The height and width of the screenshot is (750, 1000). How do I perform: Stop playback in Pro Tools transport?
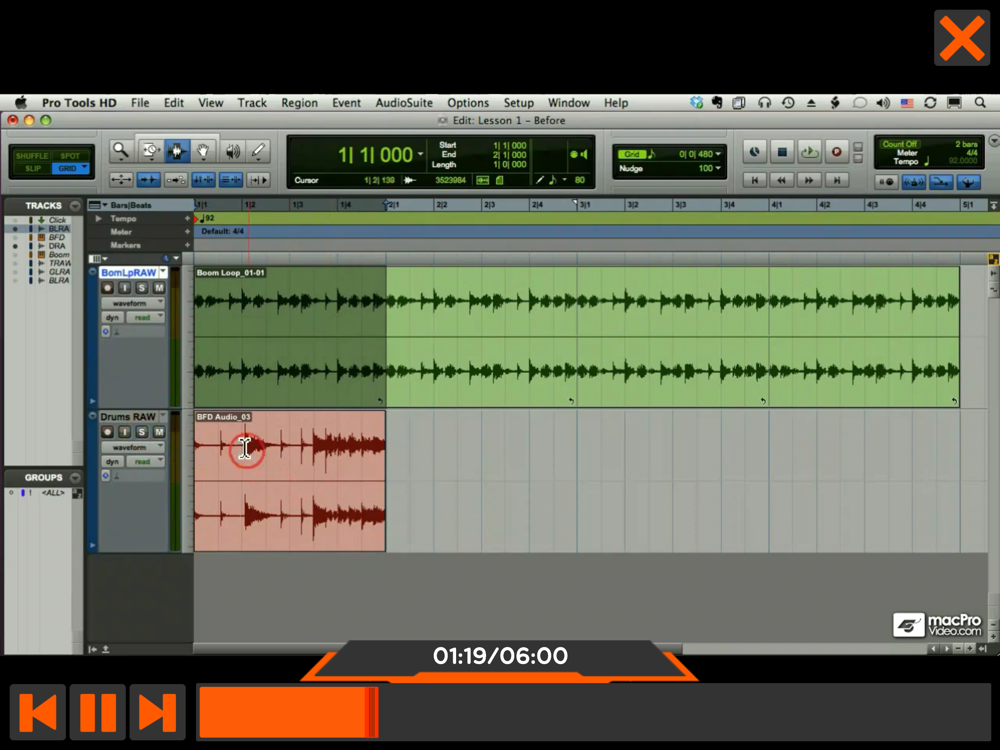[782, 152]
